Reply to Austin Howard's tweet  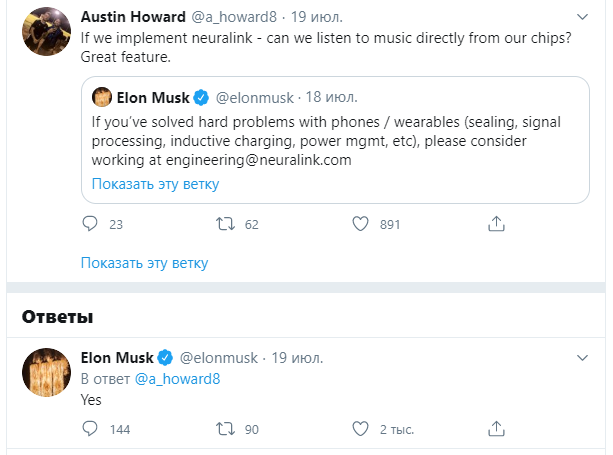(90, 224)
